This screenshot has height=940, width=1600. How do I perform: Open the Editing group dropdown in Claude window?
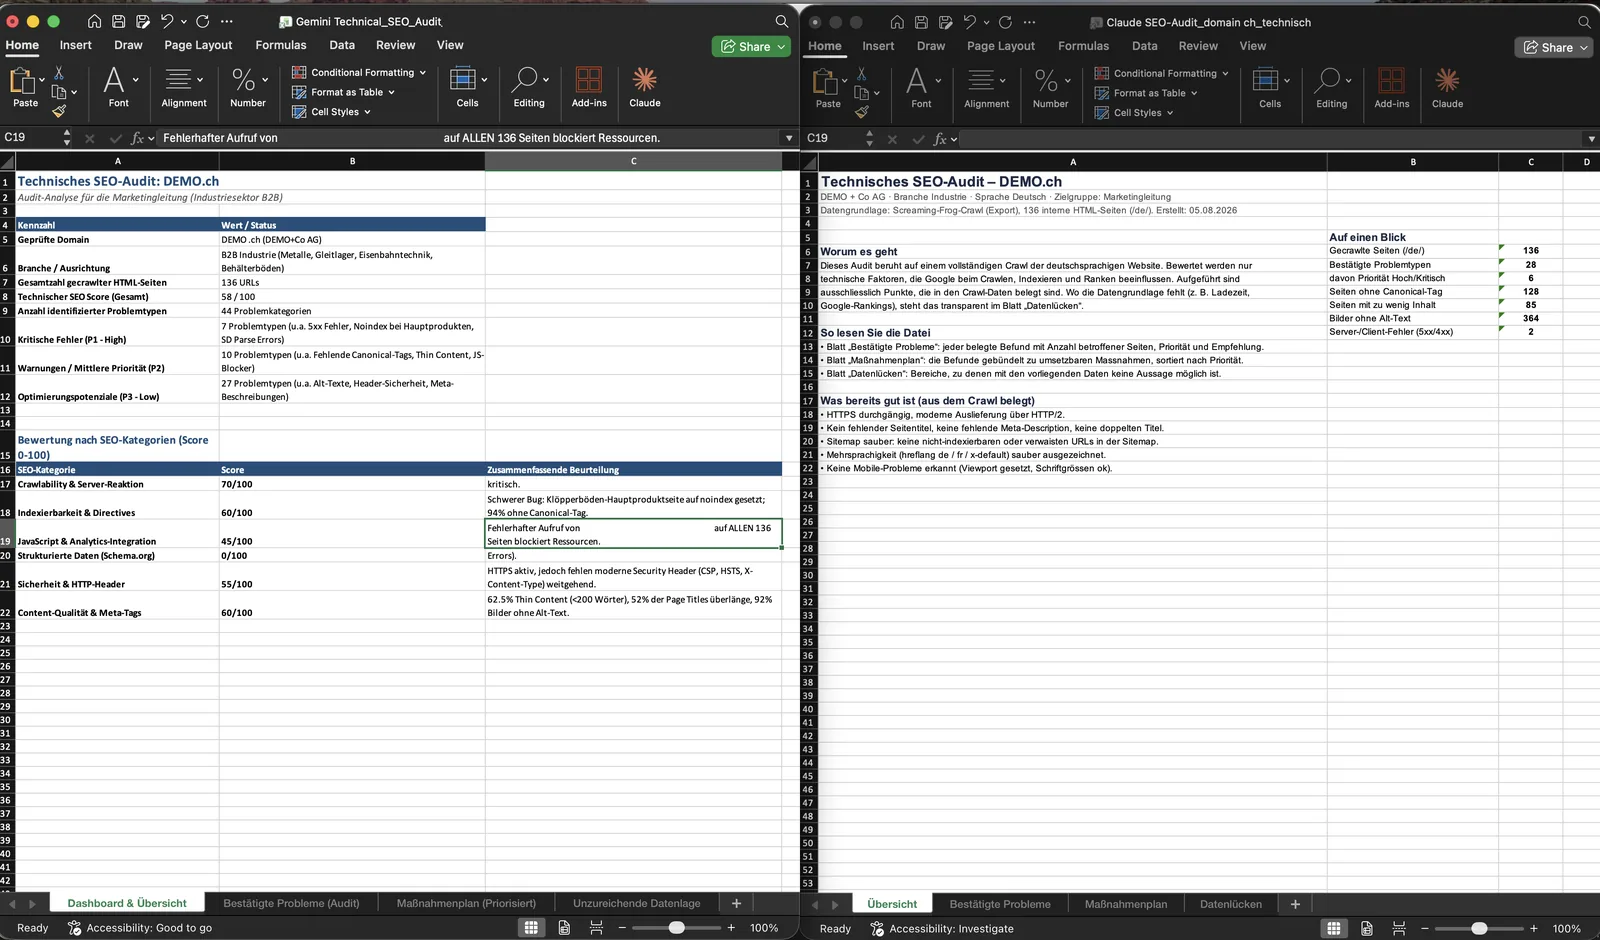click(1348, 80)
